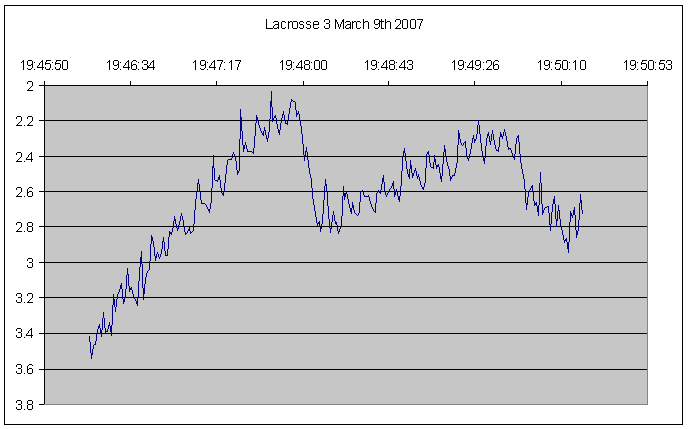Click the 19:47:17 time axis label
Viewport: 688px width, 429px height.
tap(216, 65)
